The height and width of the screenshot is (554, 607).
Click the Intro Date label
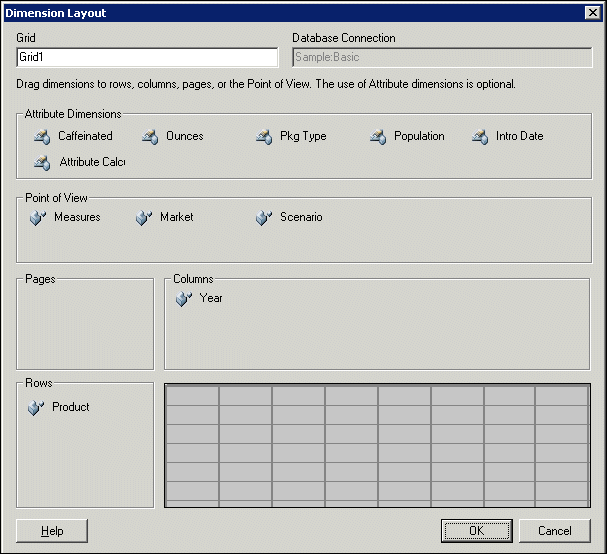pyautogui.click(x=520, y=136)
